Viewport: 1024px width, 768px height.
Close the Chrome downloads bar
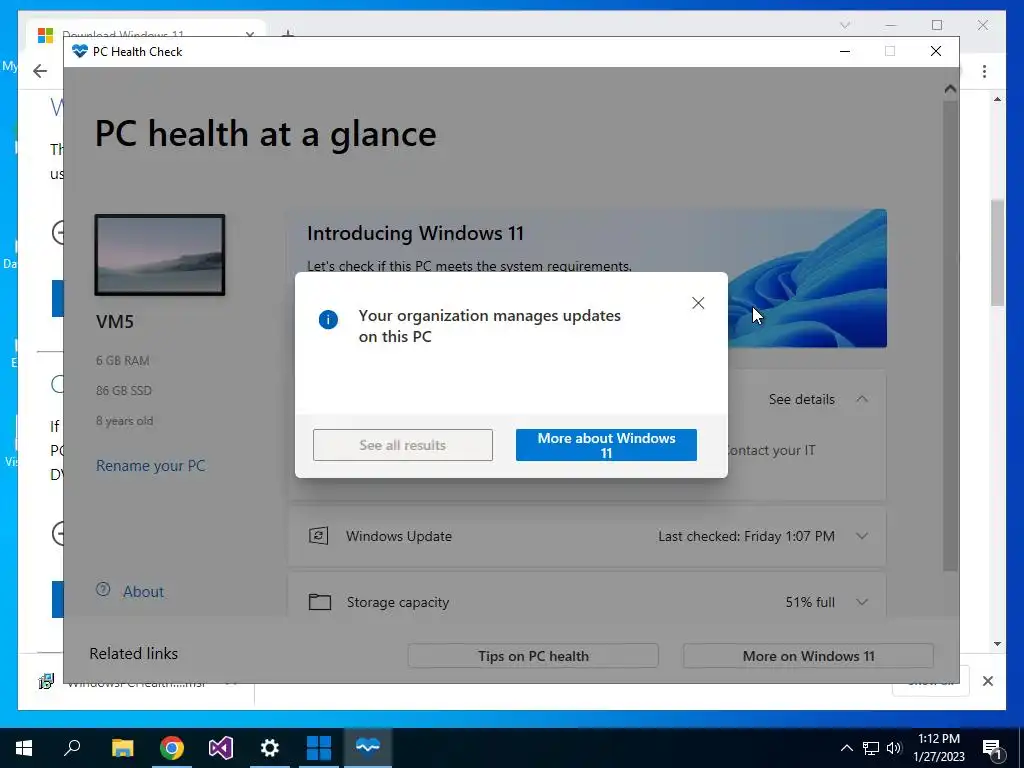pos(988,681)
